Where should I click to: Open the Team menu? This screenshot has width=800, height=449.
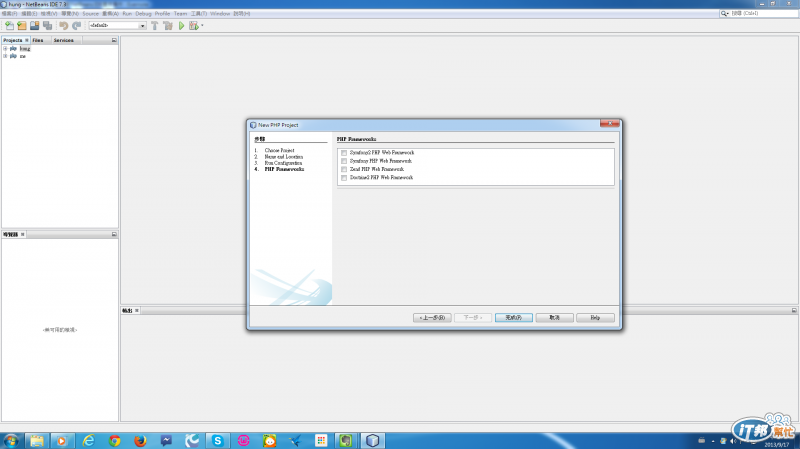[x=181, y=14]
